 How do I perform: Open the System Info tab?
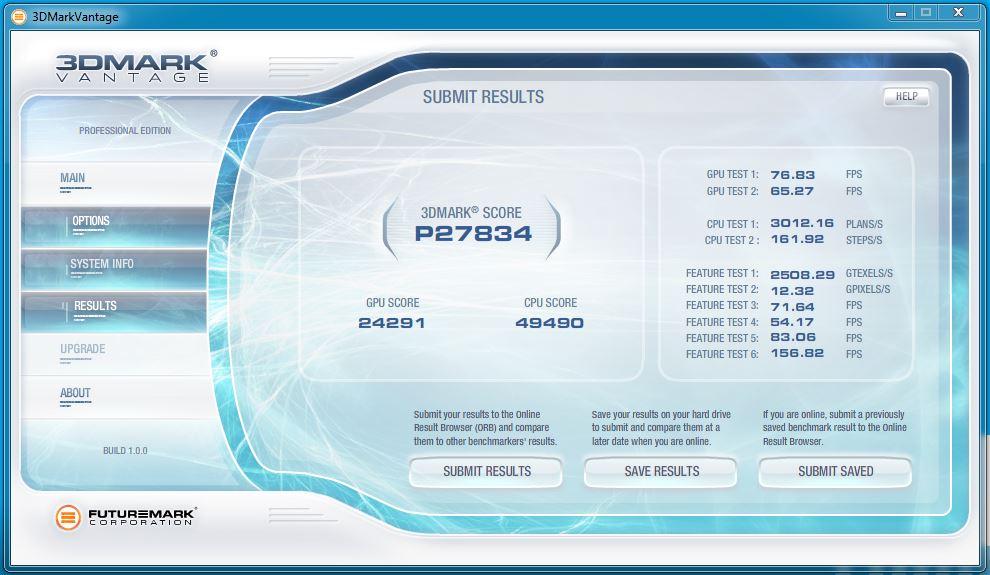tap(114, 269)
